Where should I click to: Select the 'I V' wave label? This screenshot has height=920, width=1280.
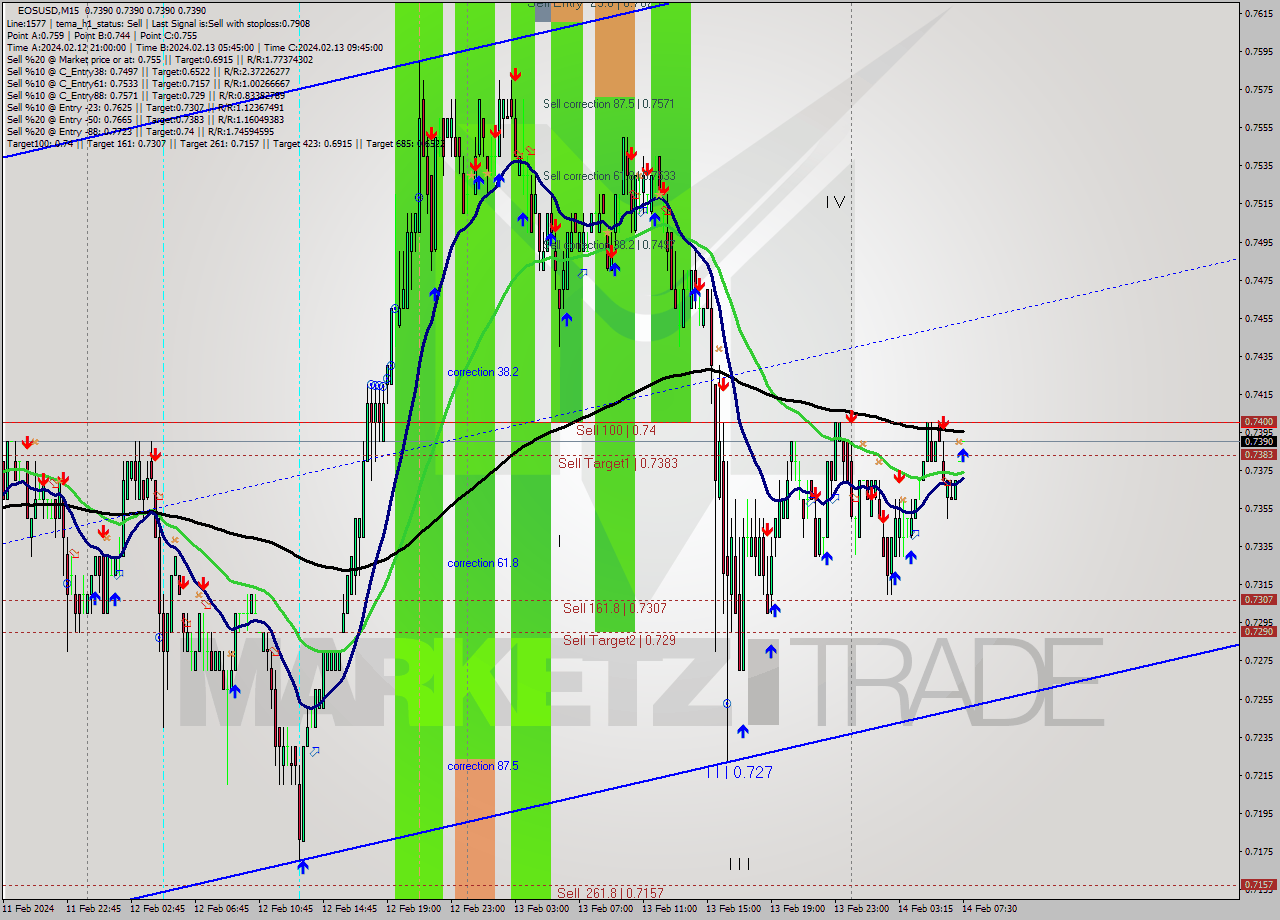click(835, 202)
